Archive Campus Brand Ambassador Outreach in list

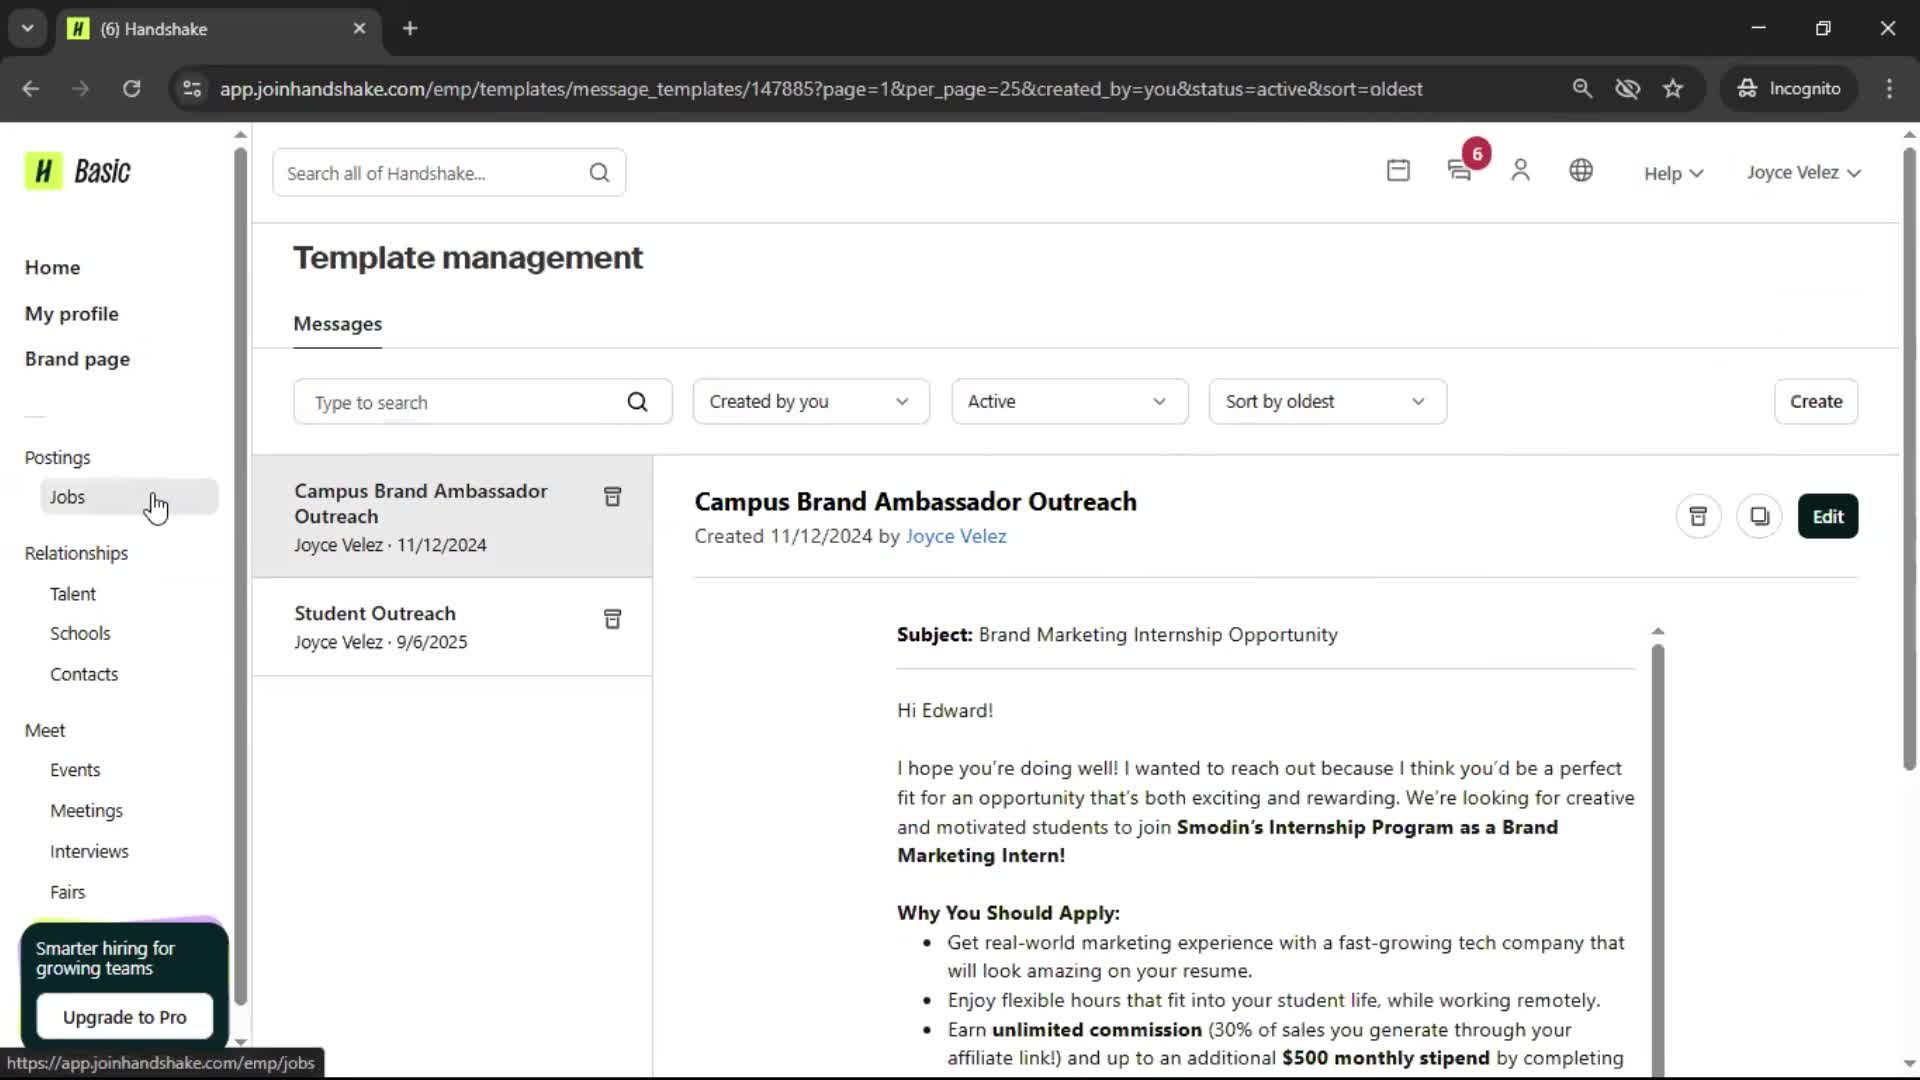613,497
